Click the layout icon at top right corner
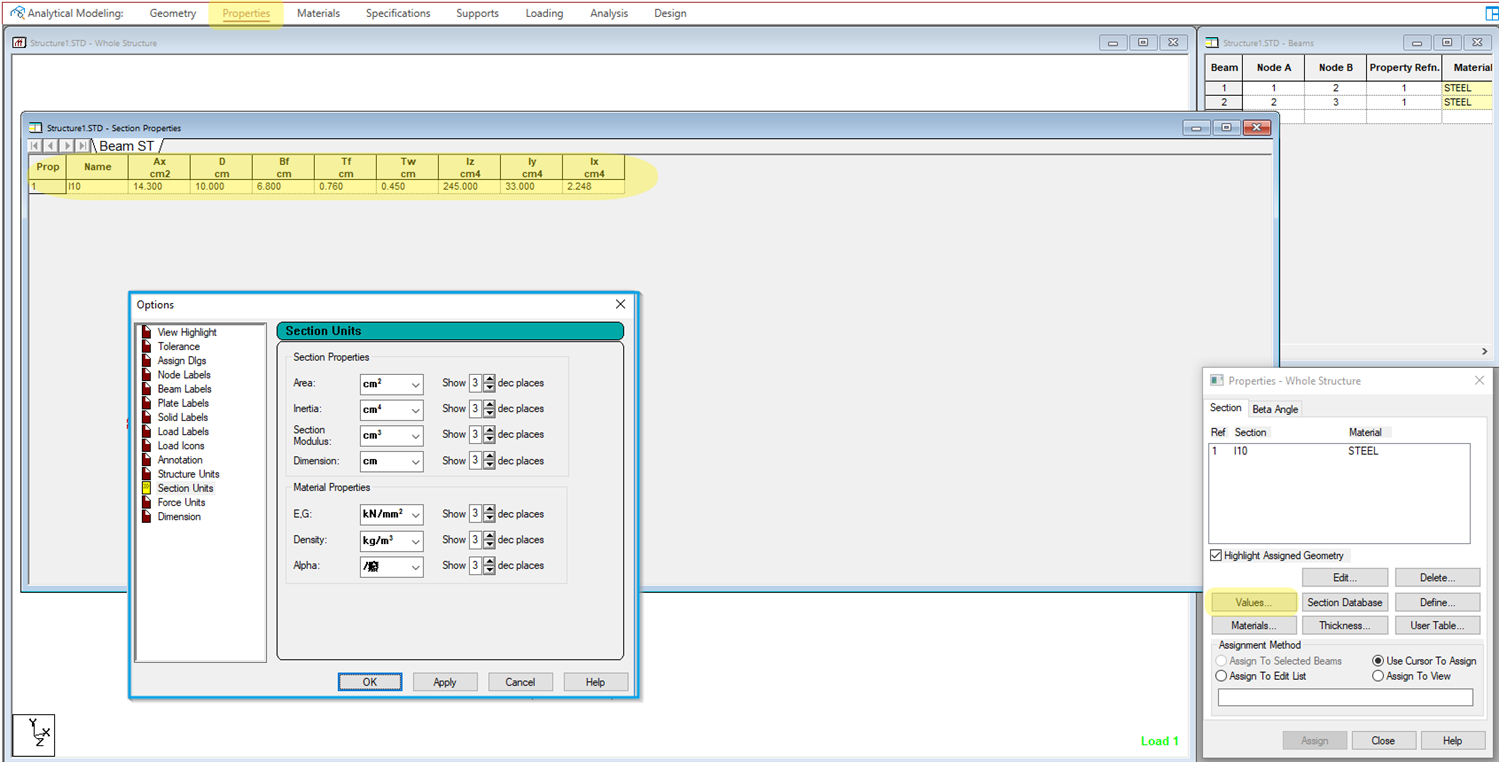This screenshot has width=1499, height=762. [1491, 13]
